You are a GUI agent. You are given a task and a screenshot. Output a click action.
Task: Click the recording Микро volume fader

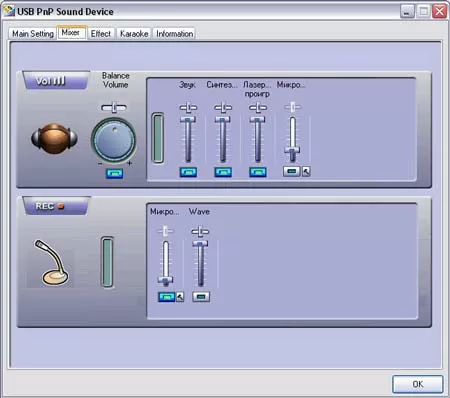pos(166,279)
